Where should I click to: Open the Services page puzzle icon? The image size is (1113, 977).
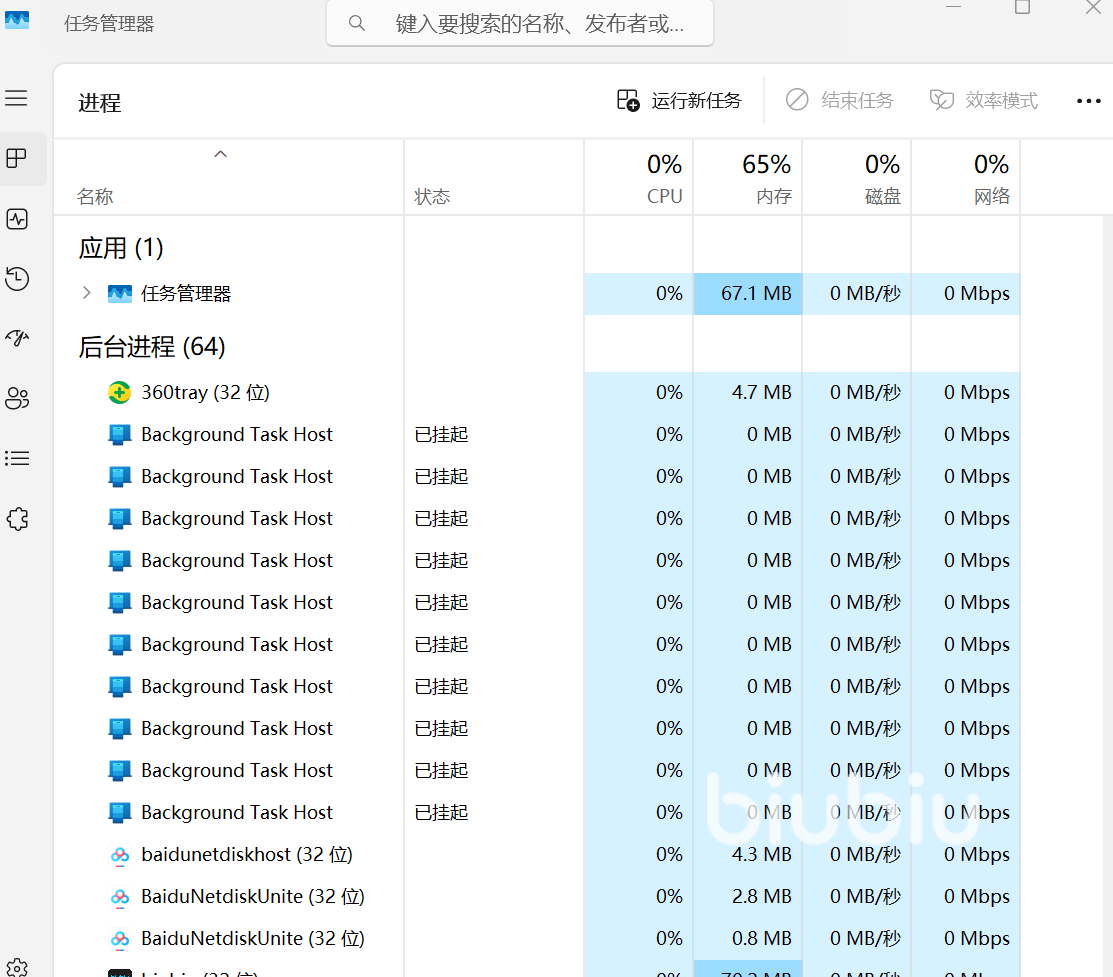point(17,519)
